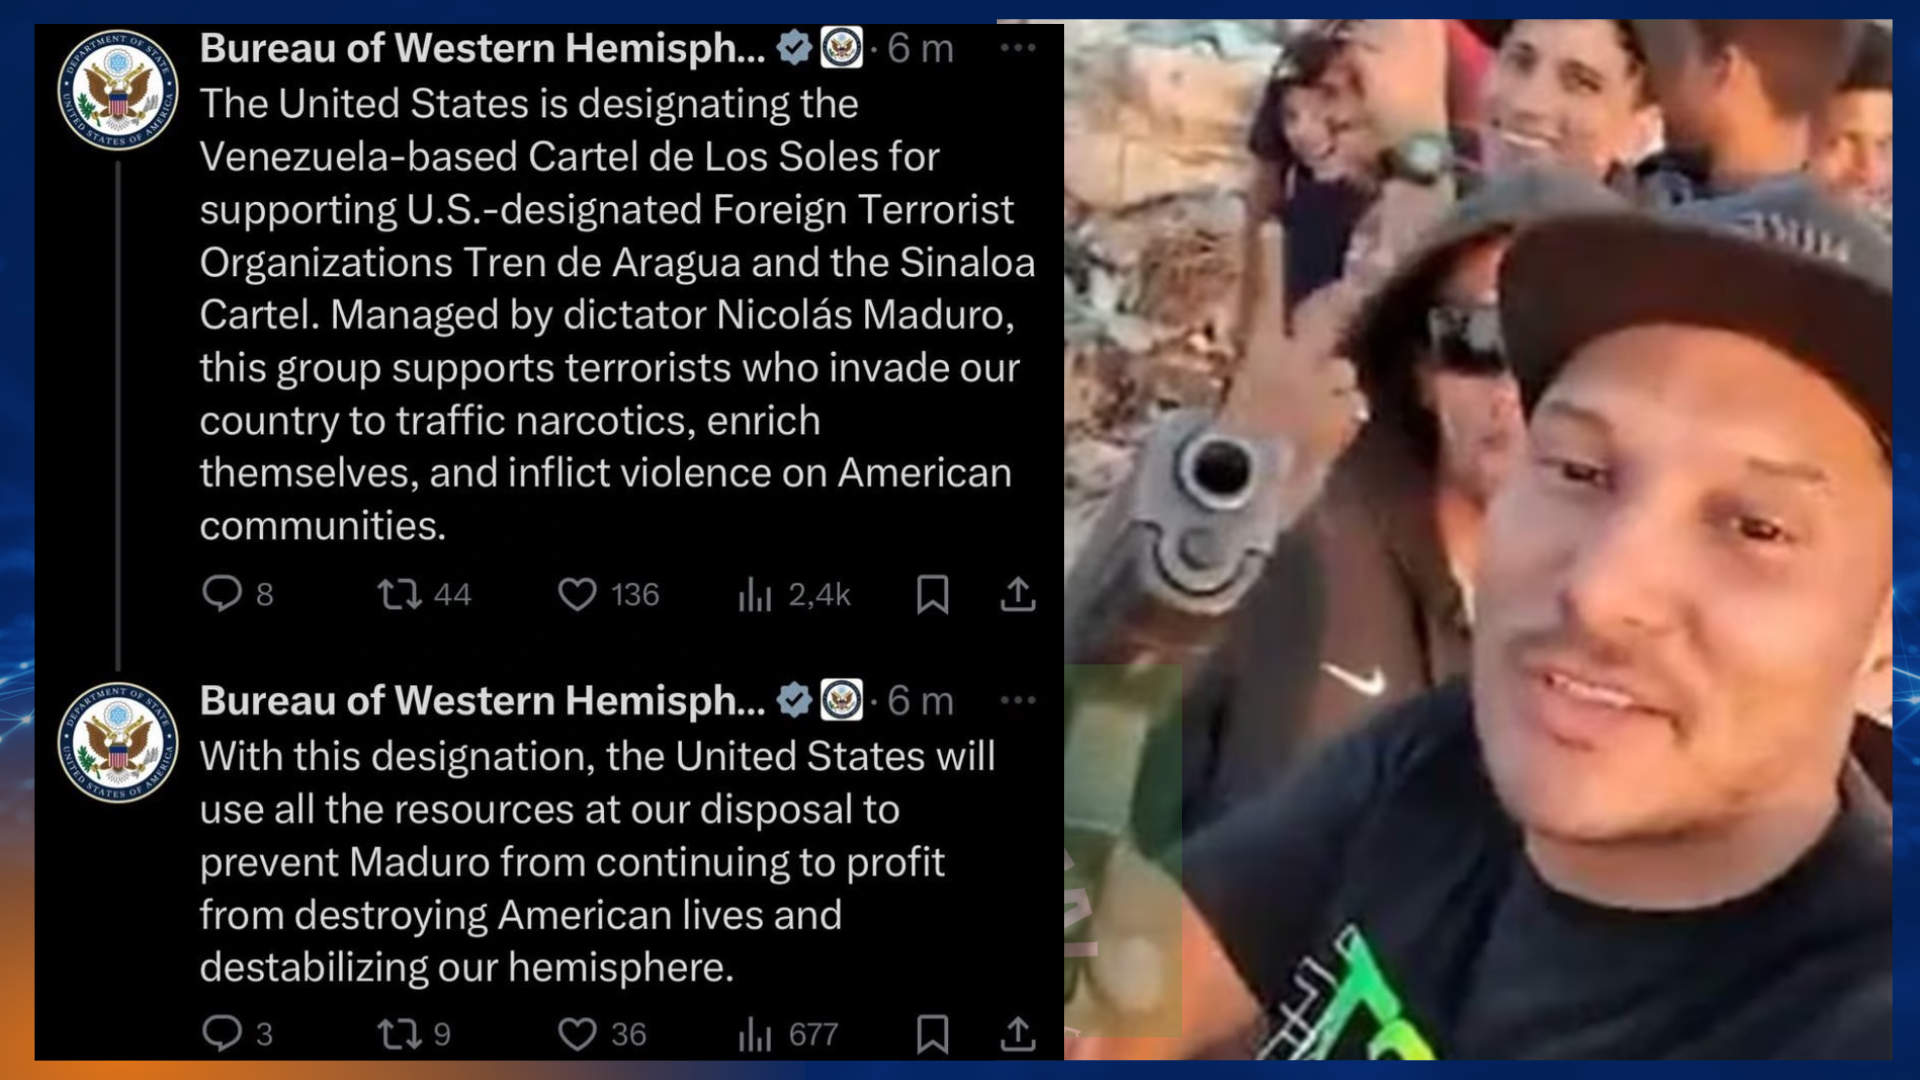Open the second tweet's State Department avatar
This screenshot has height=1080, width=1920.
118,742
